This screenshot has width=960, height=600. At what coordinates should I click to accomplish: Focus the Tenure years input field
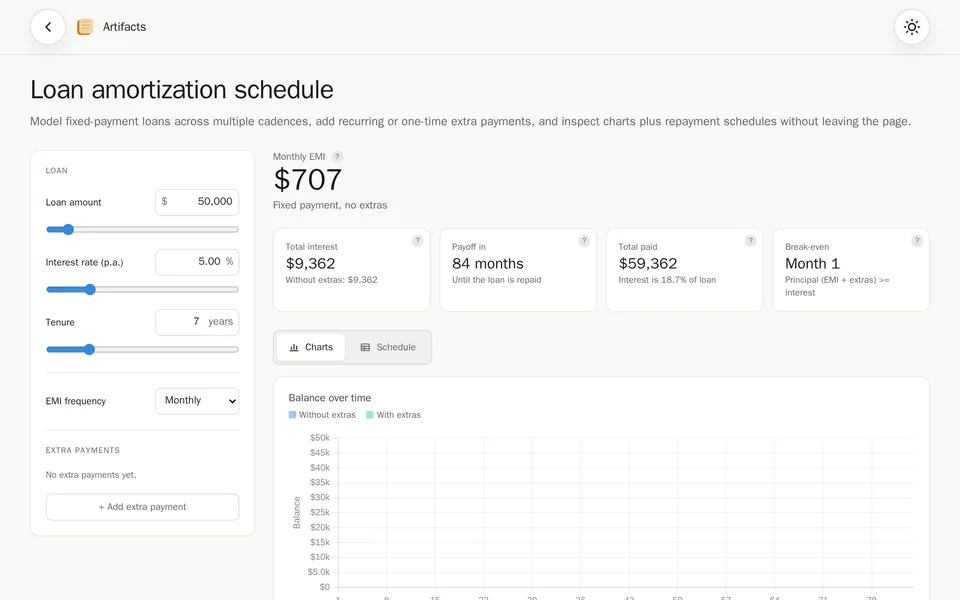[x=197, y=322]
